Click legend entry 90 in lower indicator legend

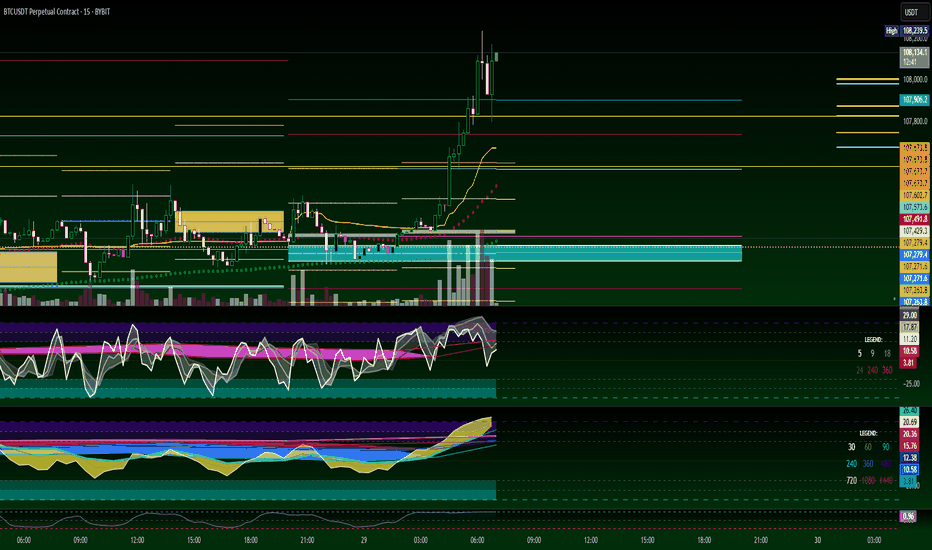coord(886,447)
